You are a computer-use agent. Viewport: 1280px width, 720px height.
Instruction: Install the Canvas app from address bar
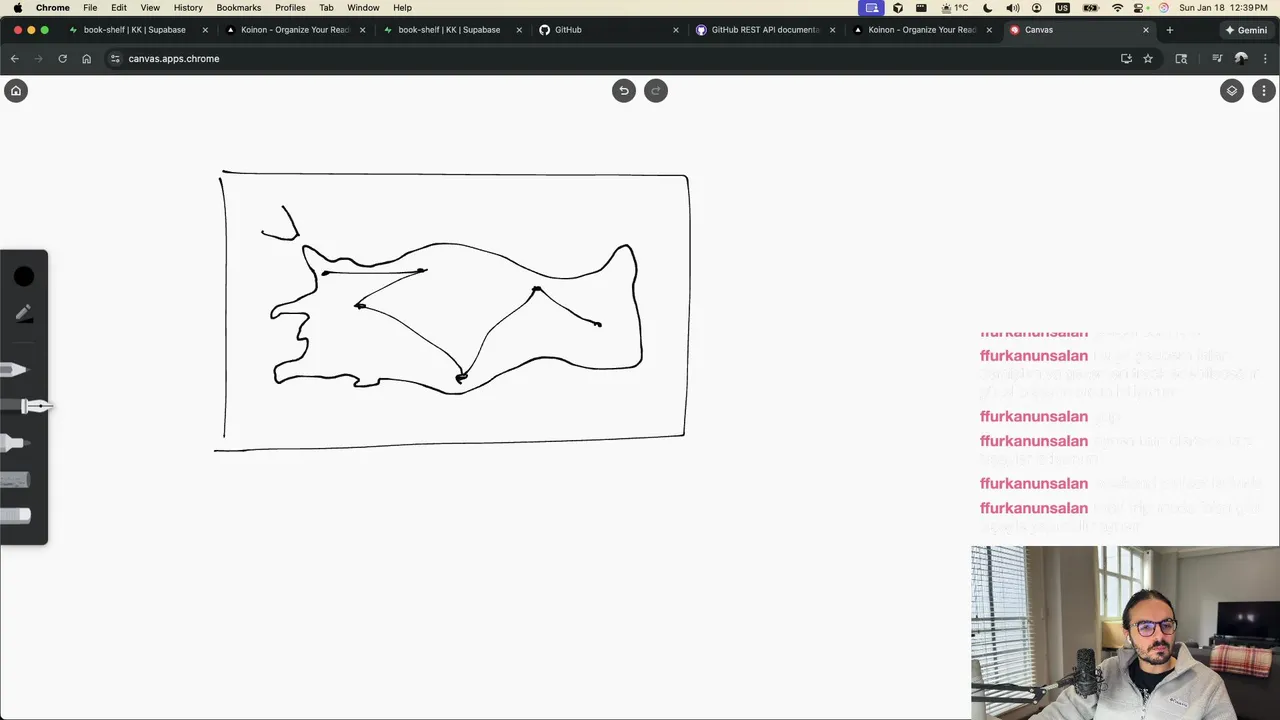[1126, 59]
